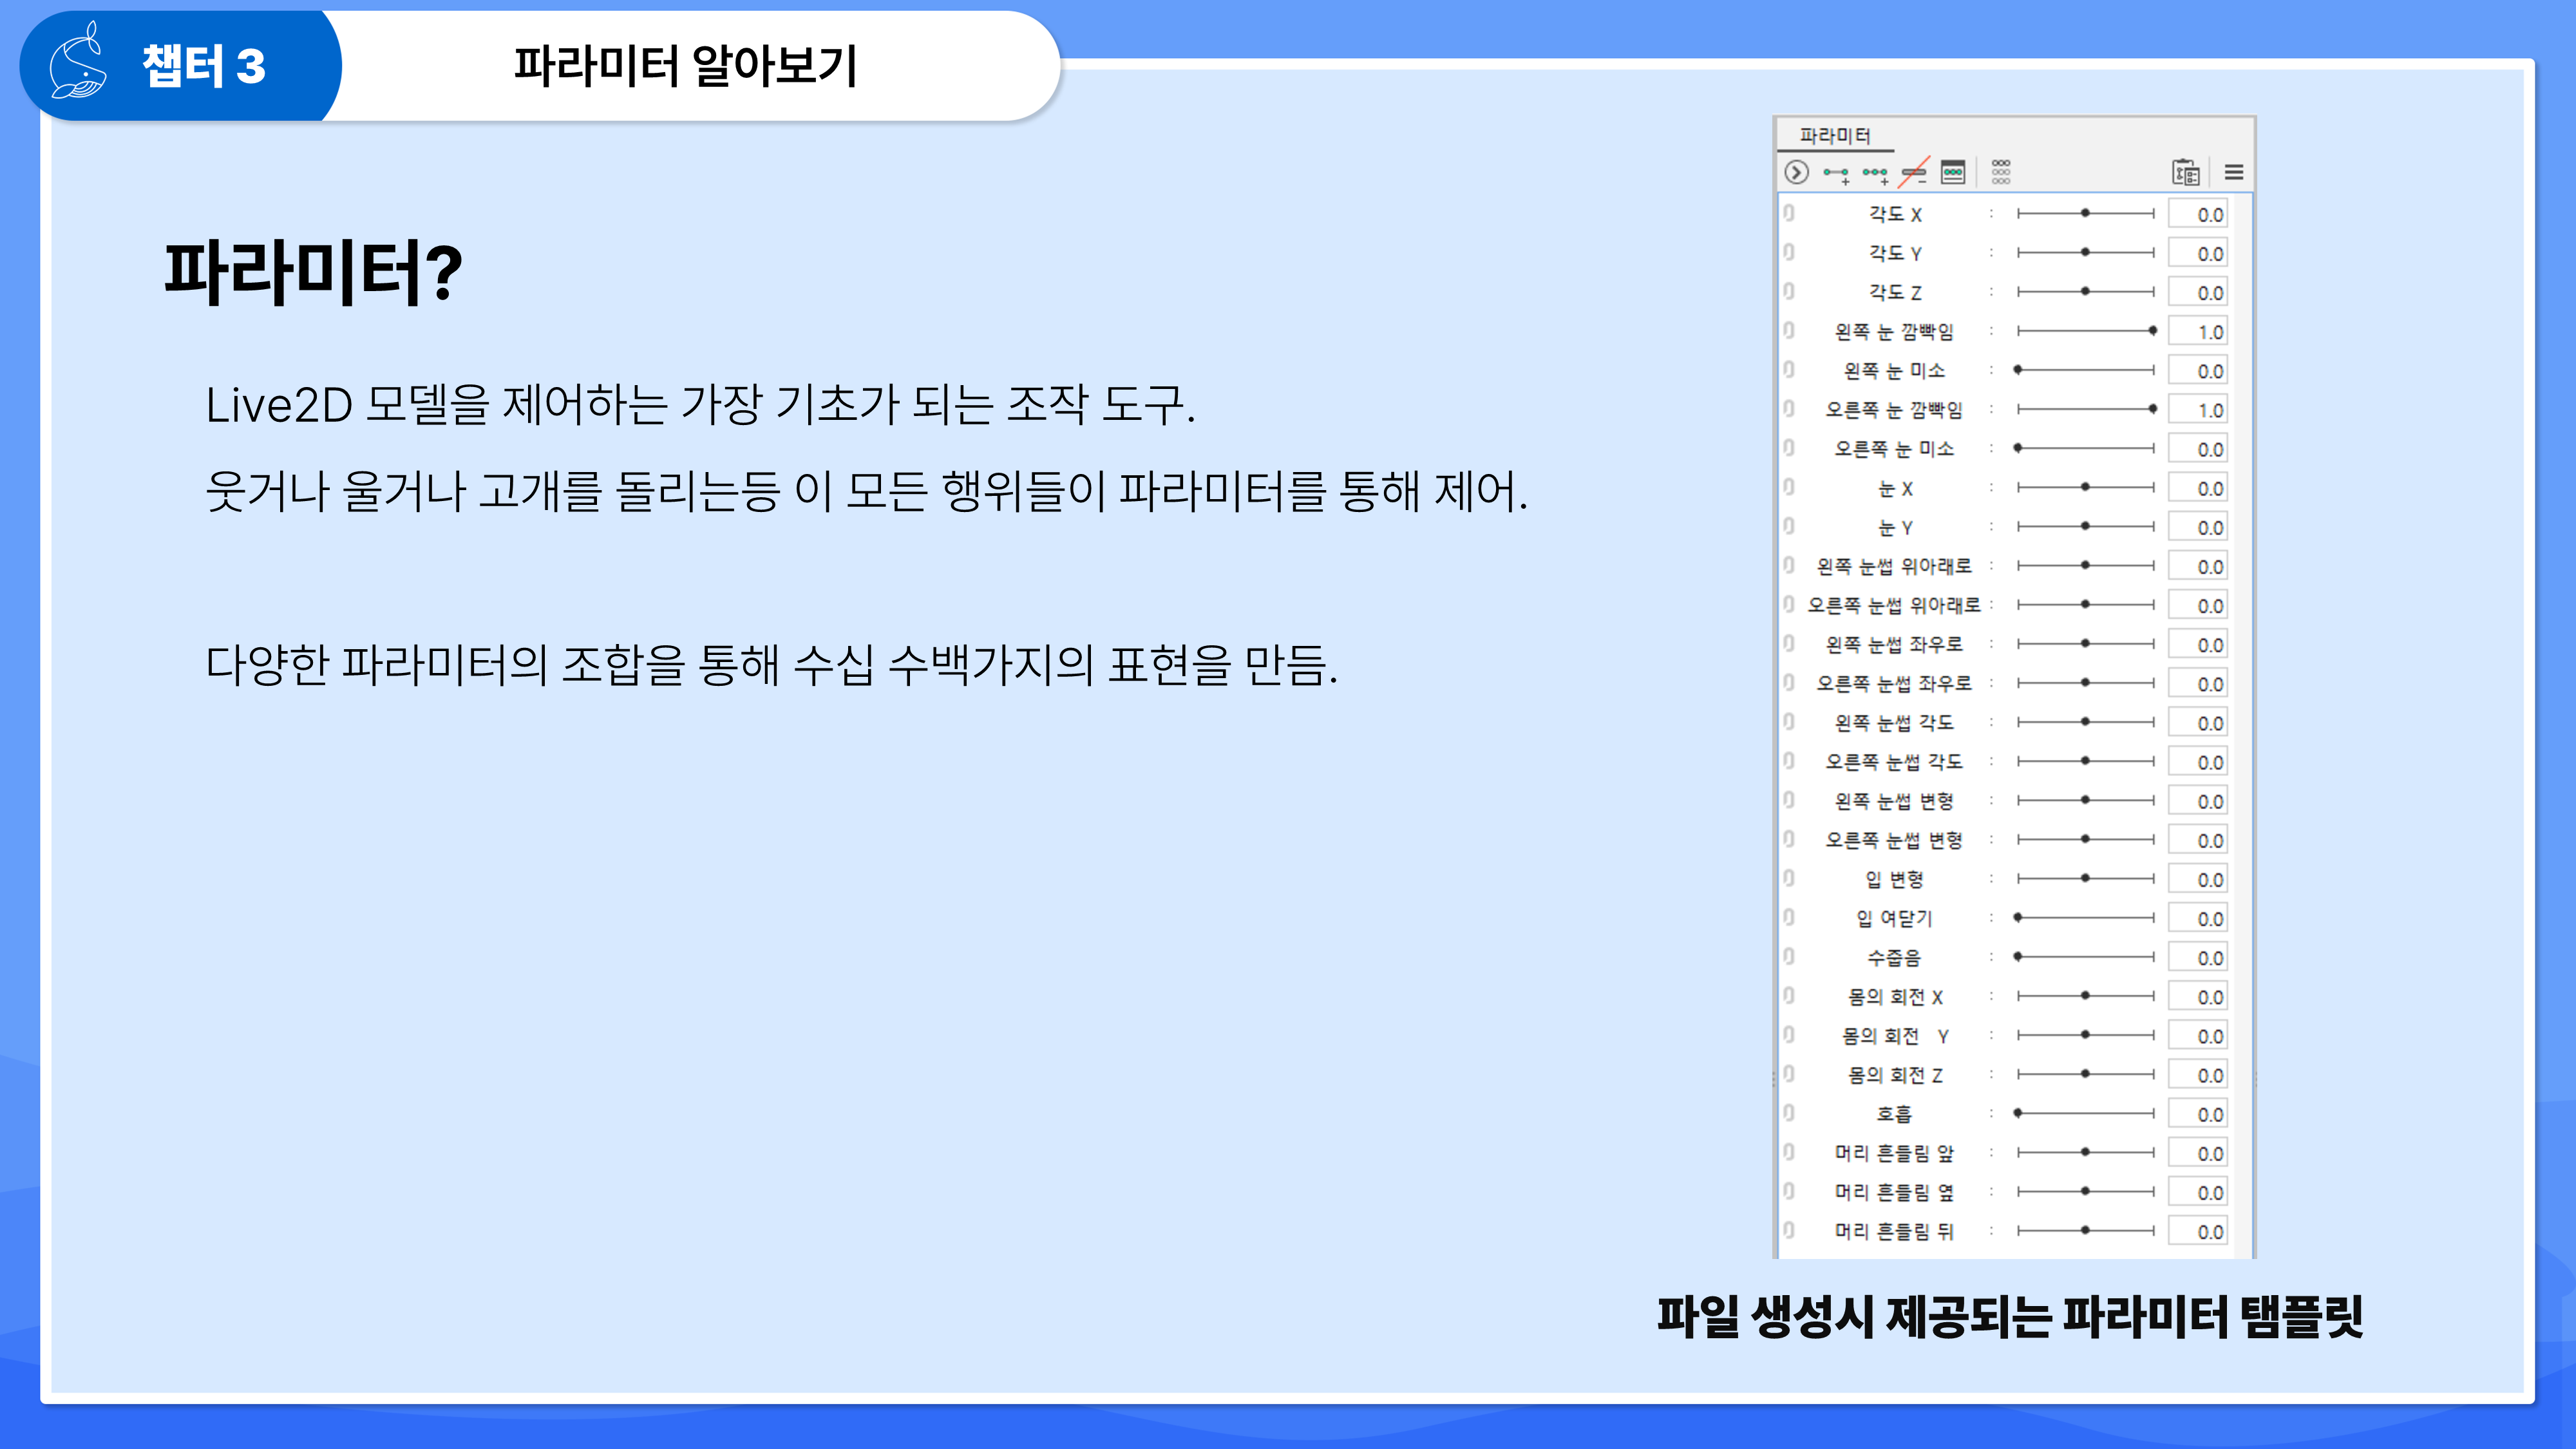Screen dimensions: 2576x1449
Task: Open the parameter panel hamburger menu
Action: (2233, 172)
